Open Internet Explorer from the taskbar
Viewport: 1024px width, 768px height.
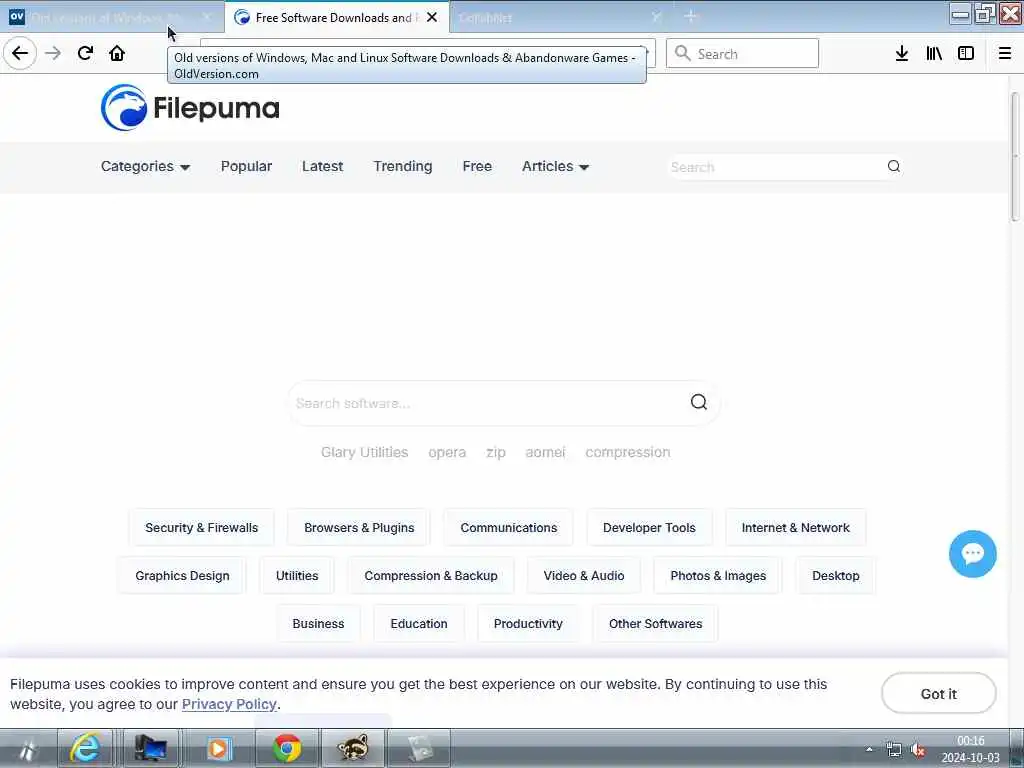(86, 748)
